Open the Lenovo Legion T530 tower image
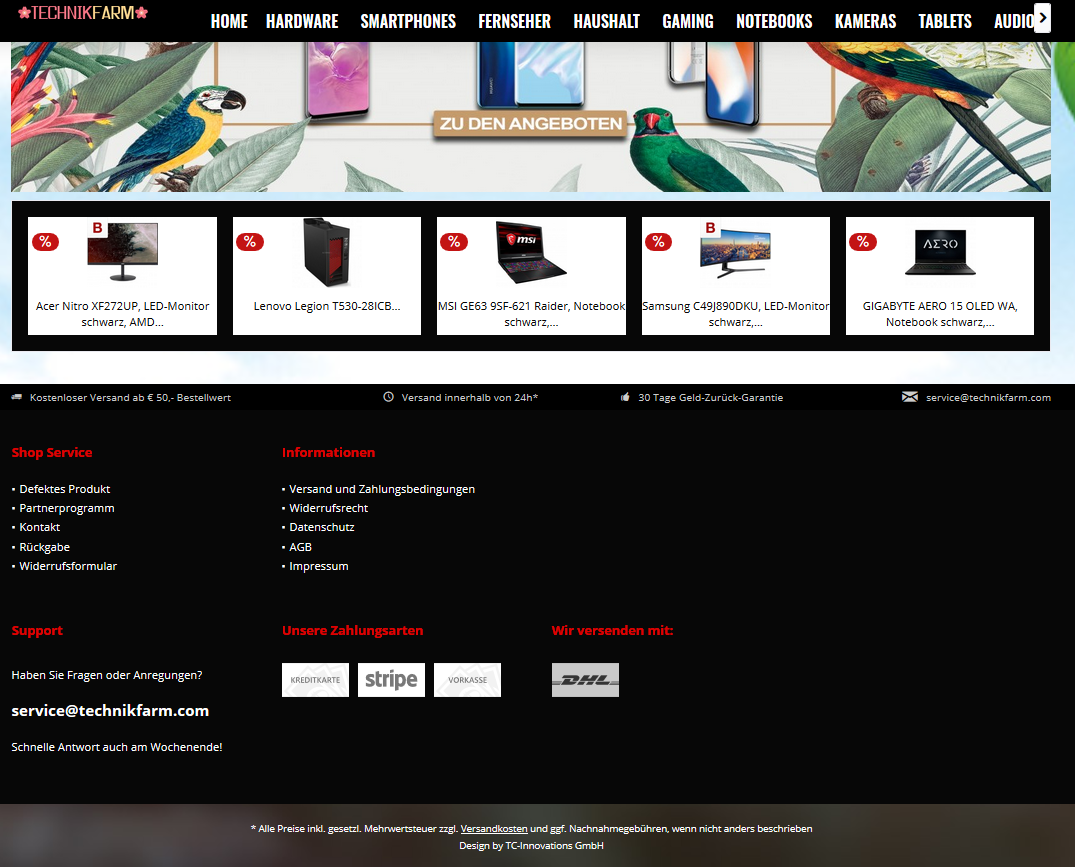The height and width of the screenshot is (867, 1075). tap(327, 252)
